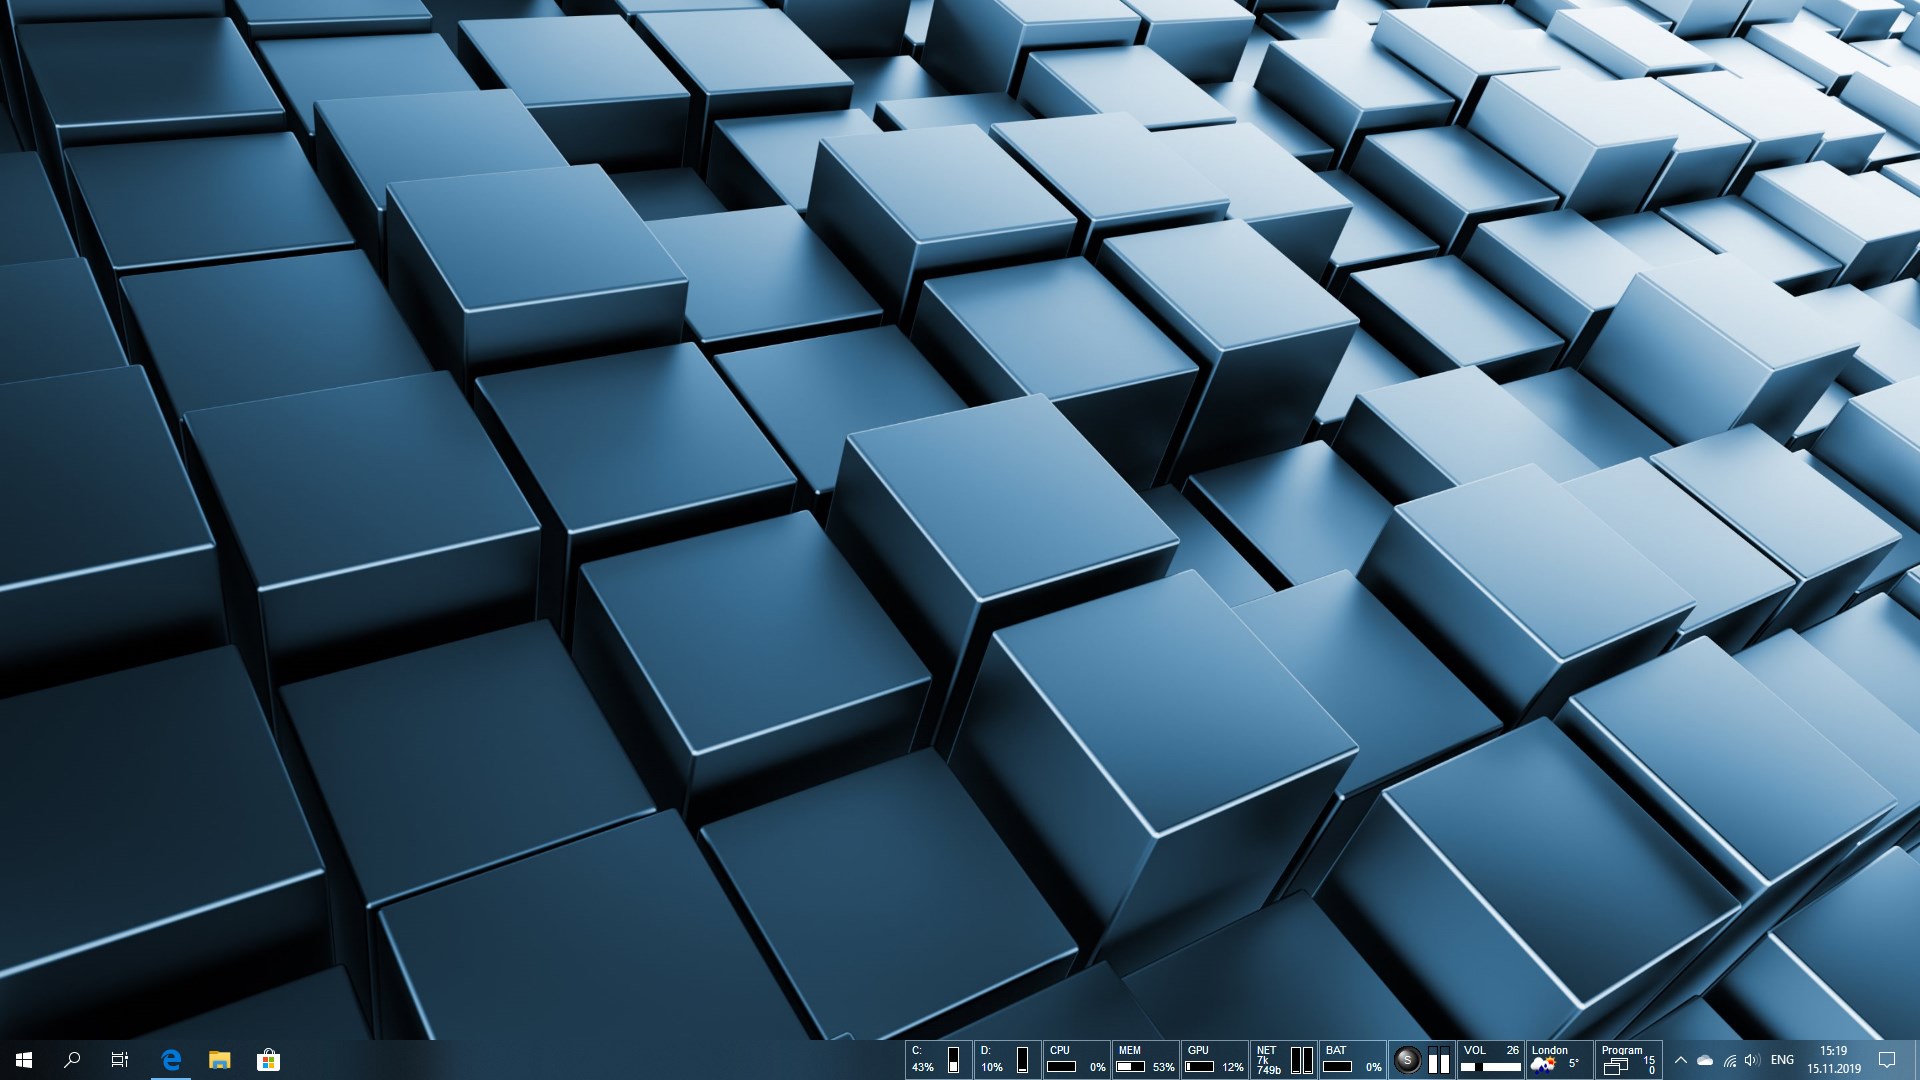
Task: Click the MEM usage meter
Action: tap(1145, 1060)
